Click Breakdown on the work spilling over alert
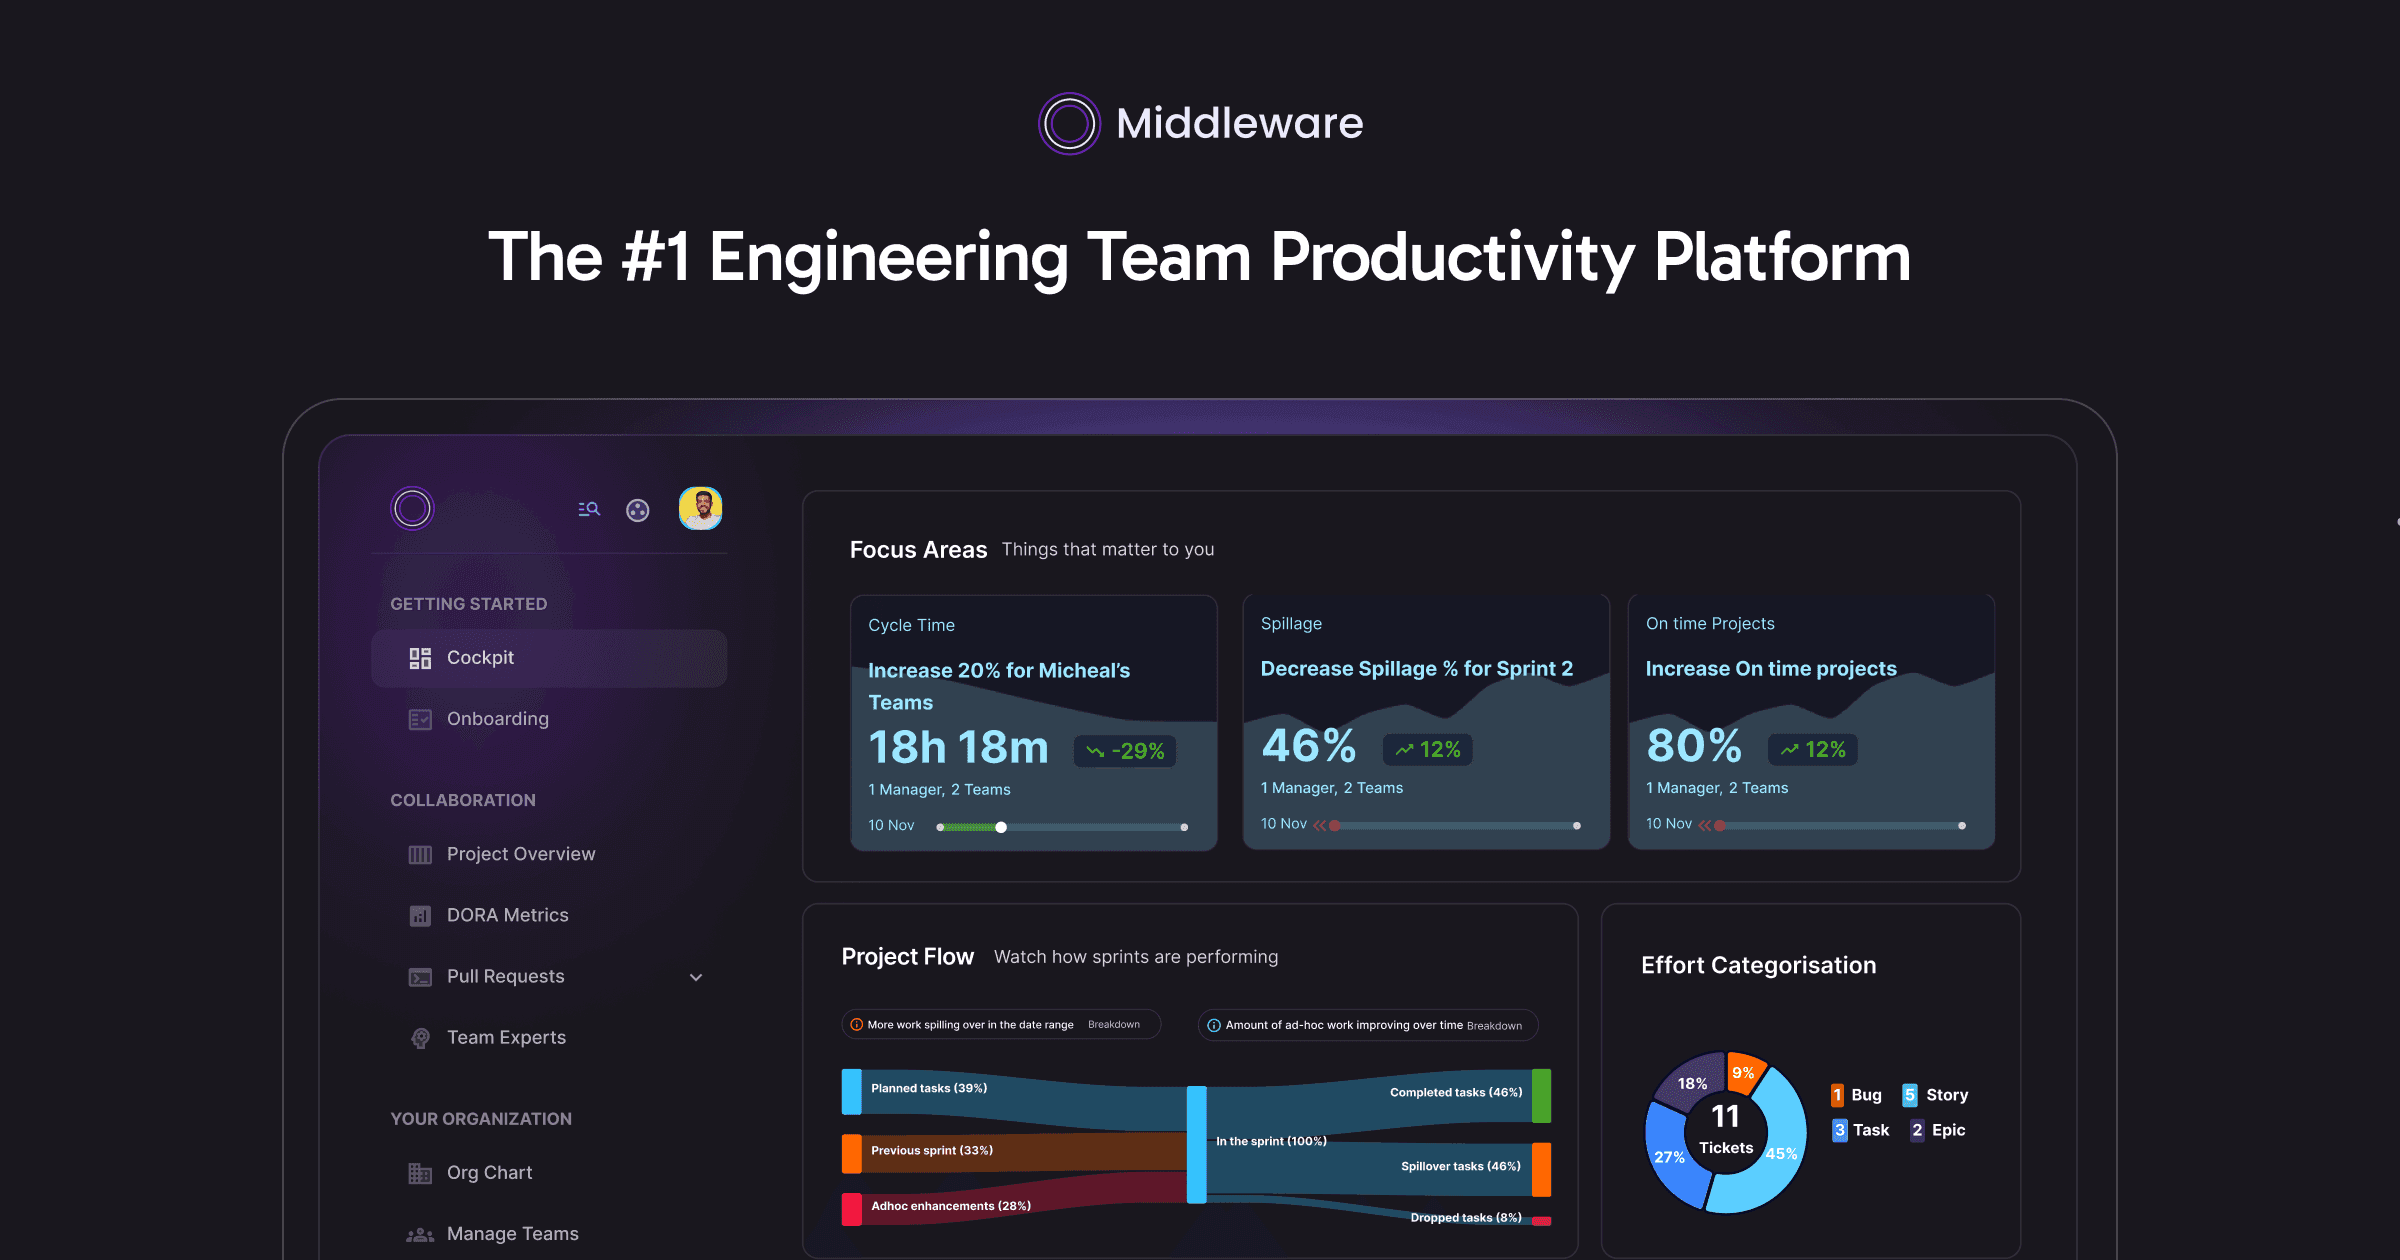This screenshot has width=2400, height=1260. pos(1114,1025)
